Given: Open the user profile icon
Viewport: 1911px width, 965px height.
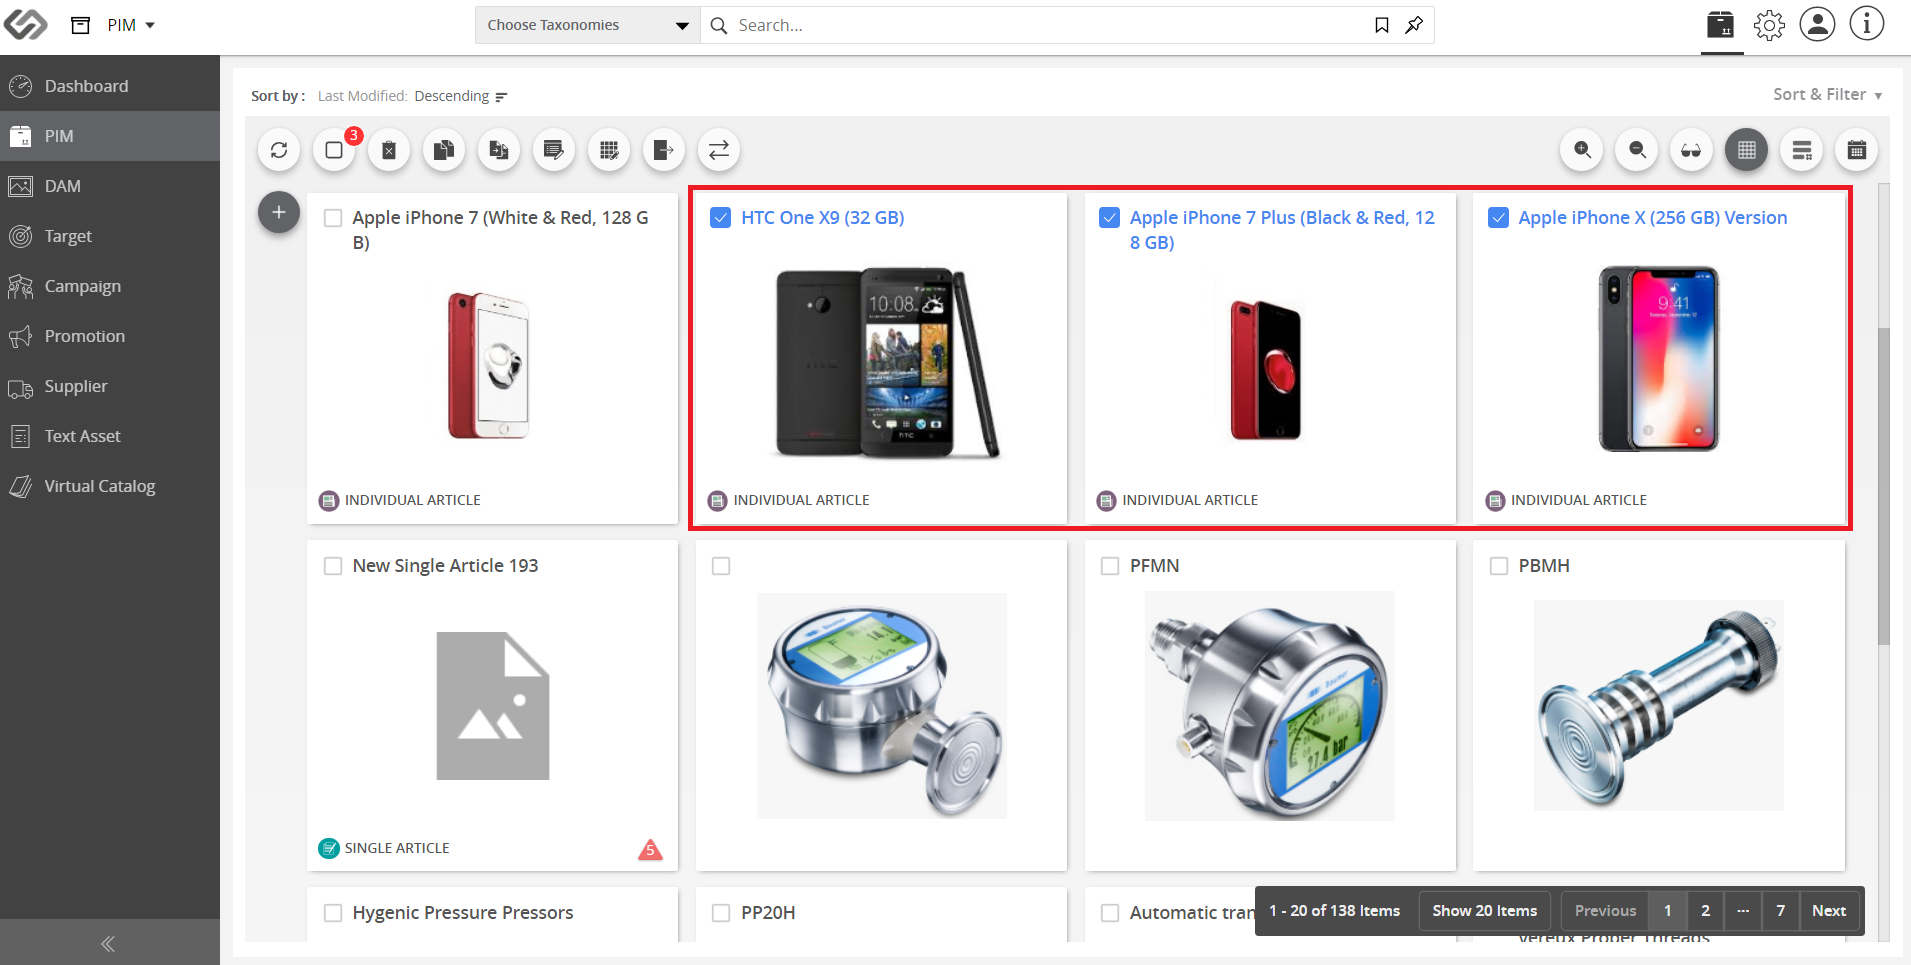Looking at the screenshot, I should point(1817,25).
